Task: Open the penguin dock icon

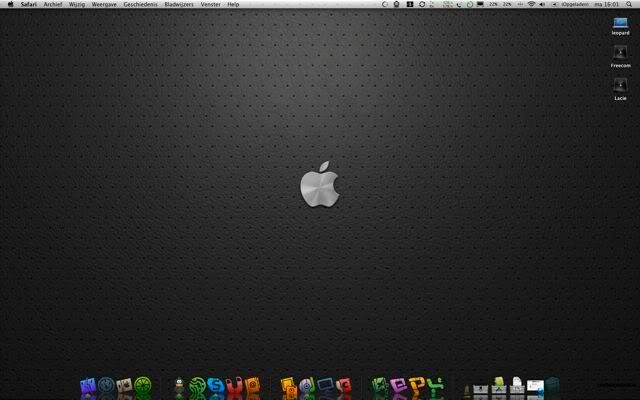Action: pos(180,386)
